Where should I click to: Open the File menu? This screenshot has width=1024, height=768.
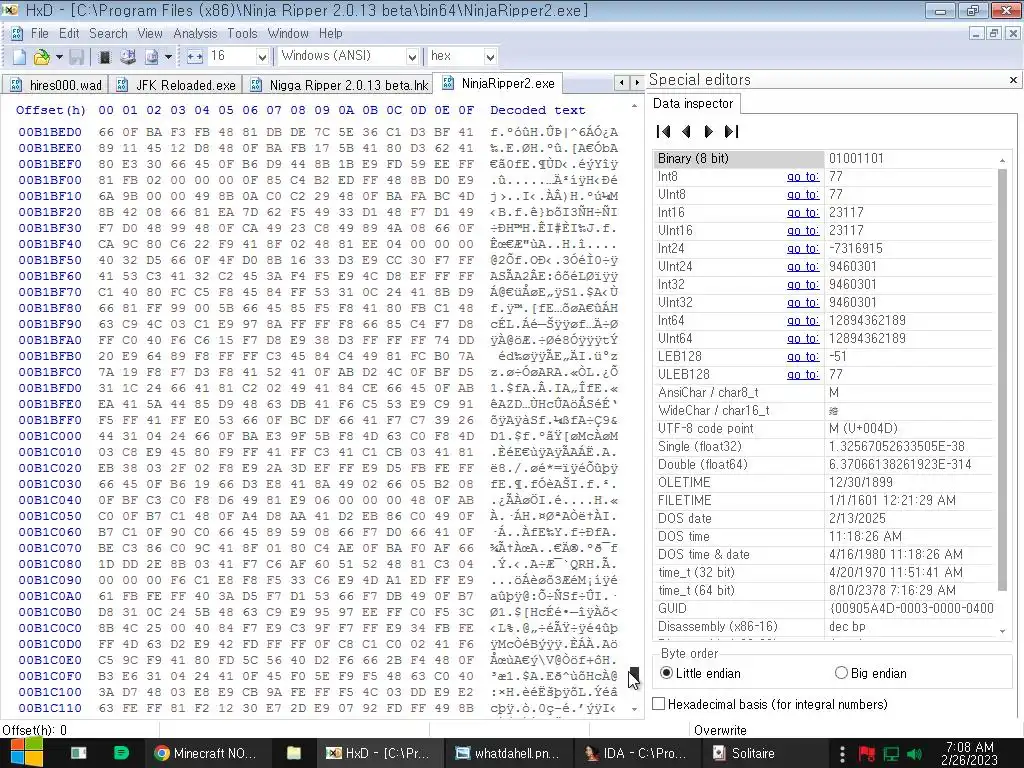39,33
